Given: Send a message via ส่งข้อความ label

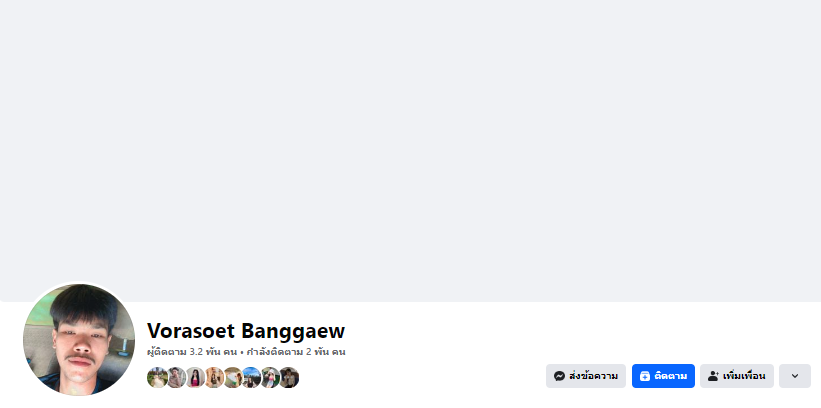Looking at the screenshot, I should (x=593, y=376).
